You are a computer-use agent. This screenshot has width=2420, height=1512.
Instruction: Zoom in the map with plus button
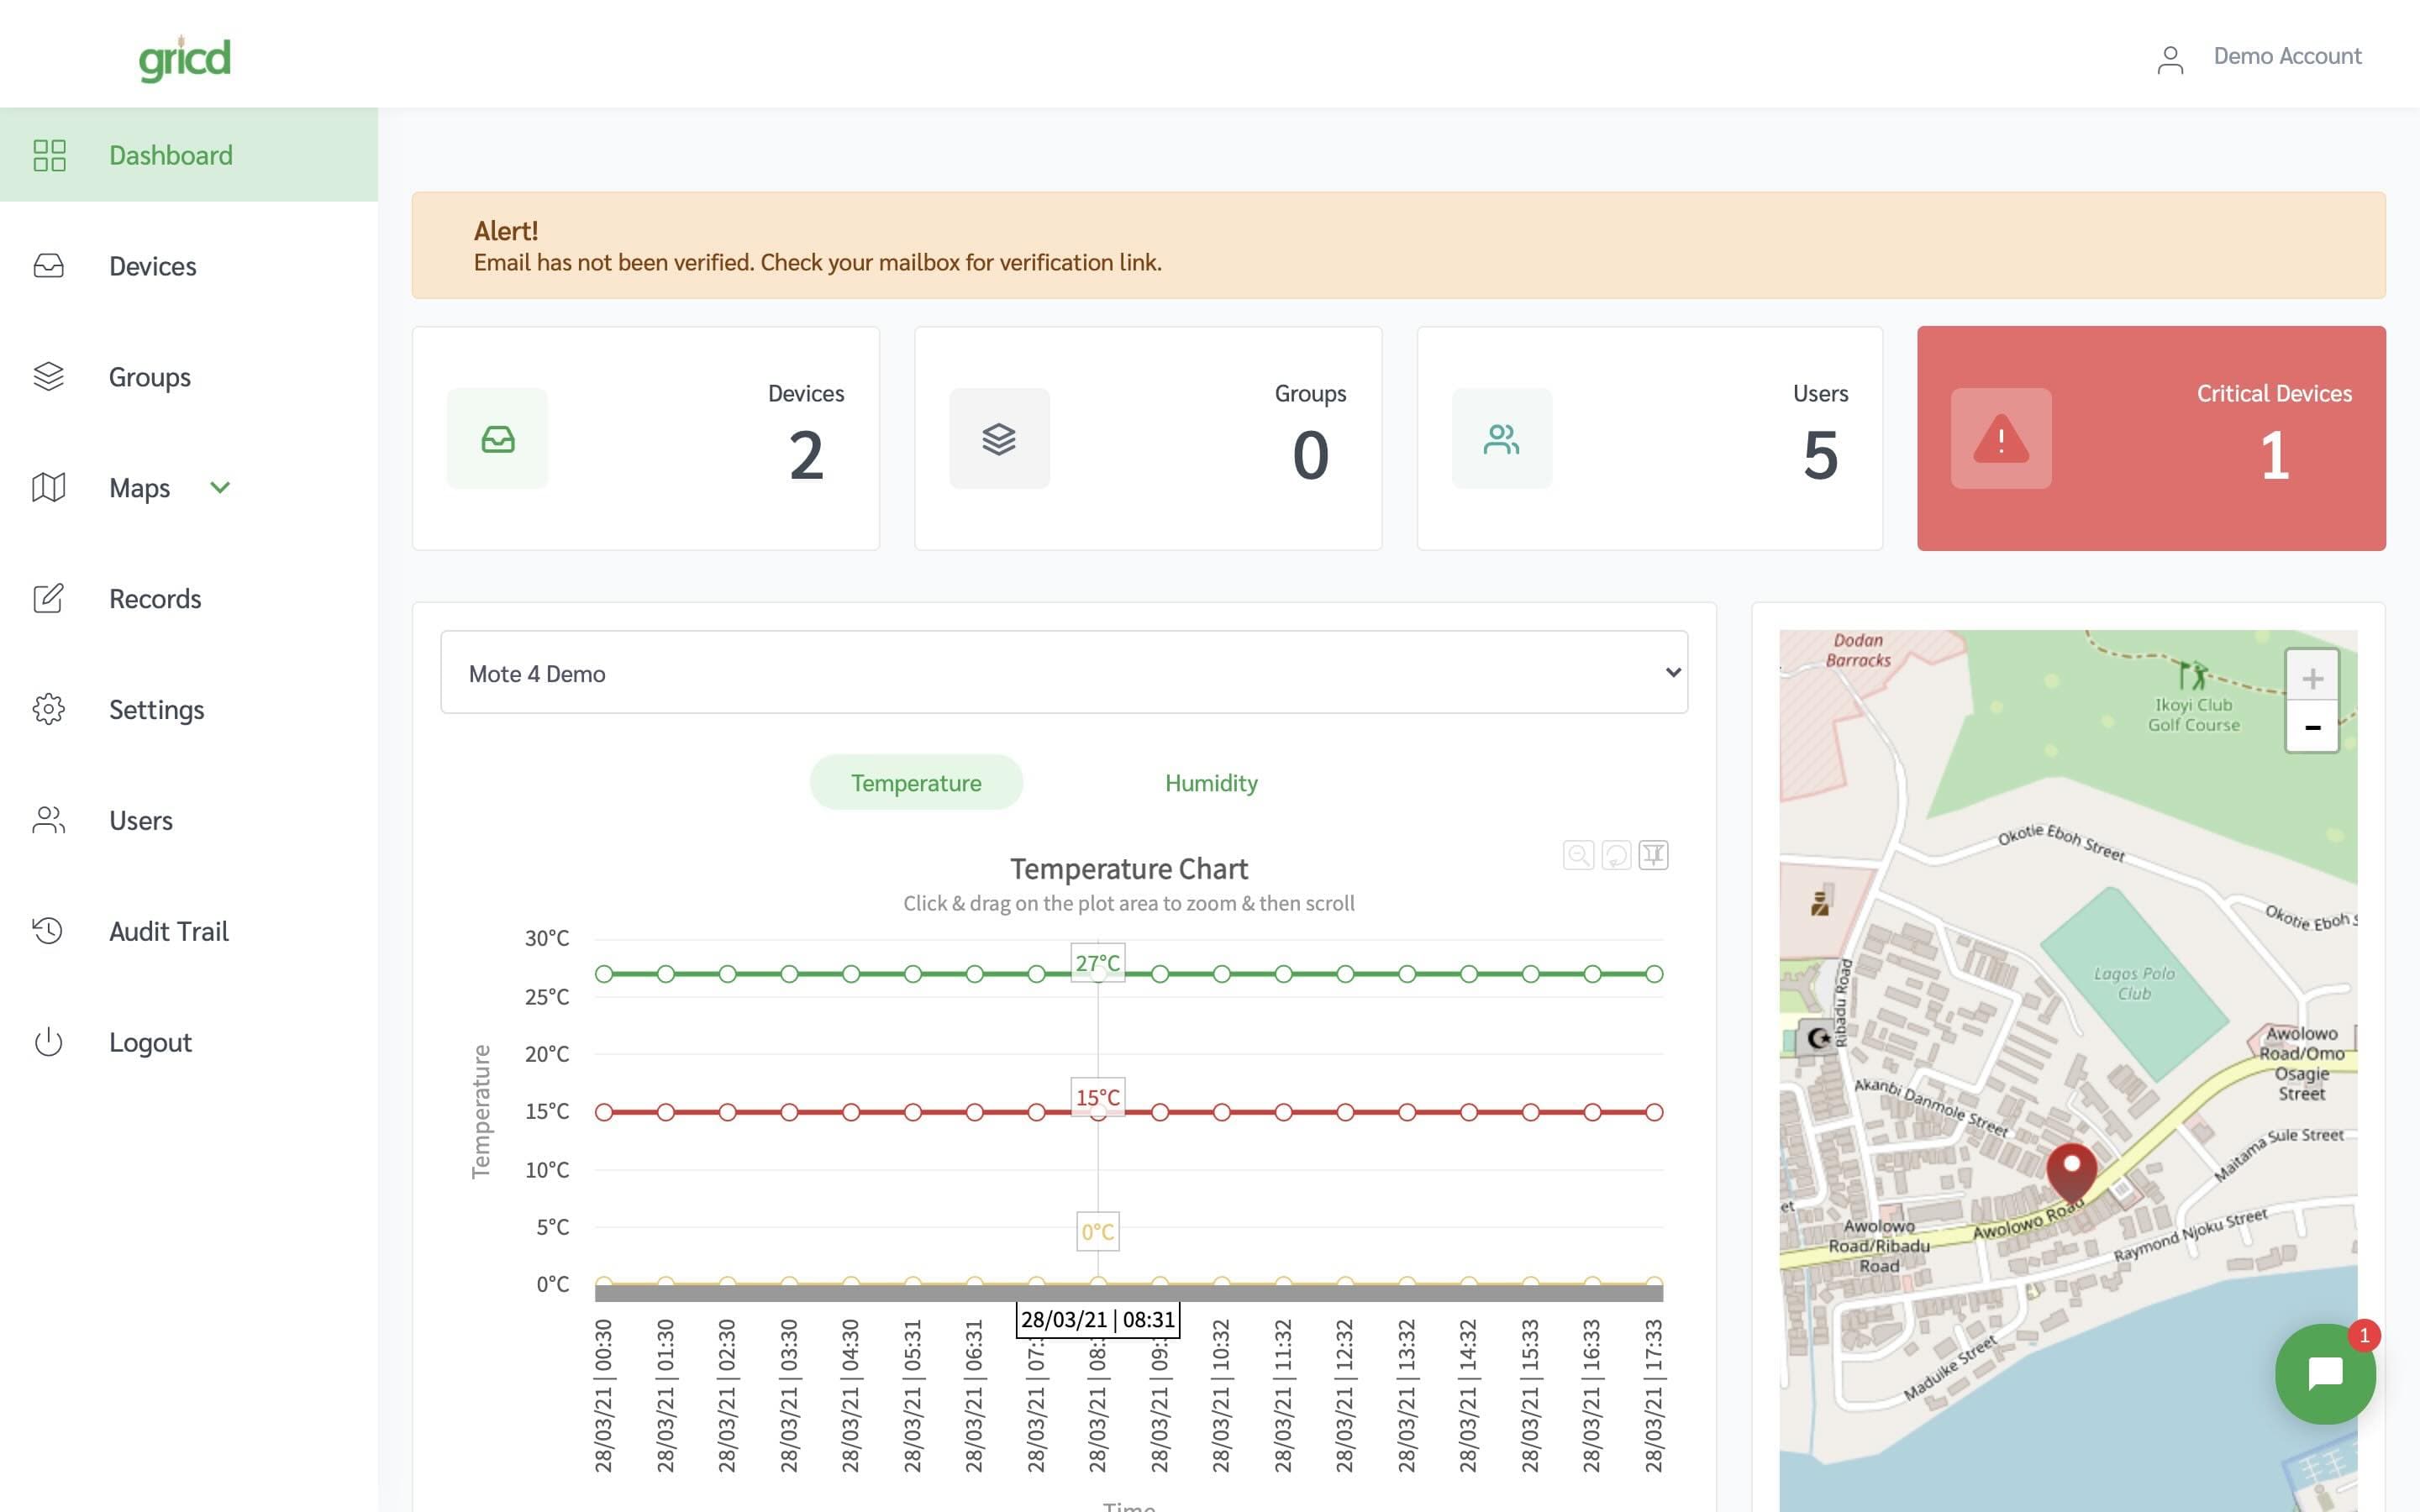coord(2312,678)
